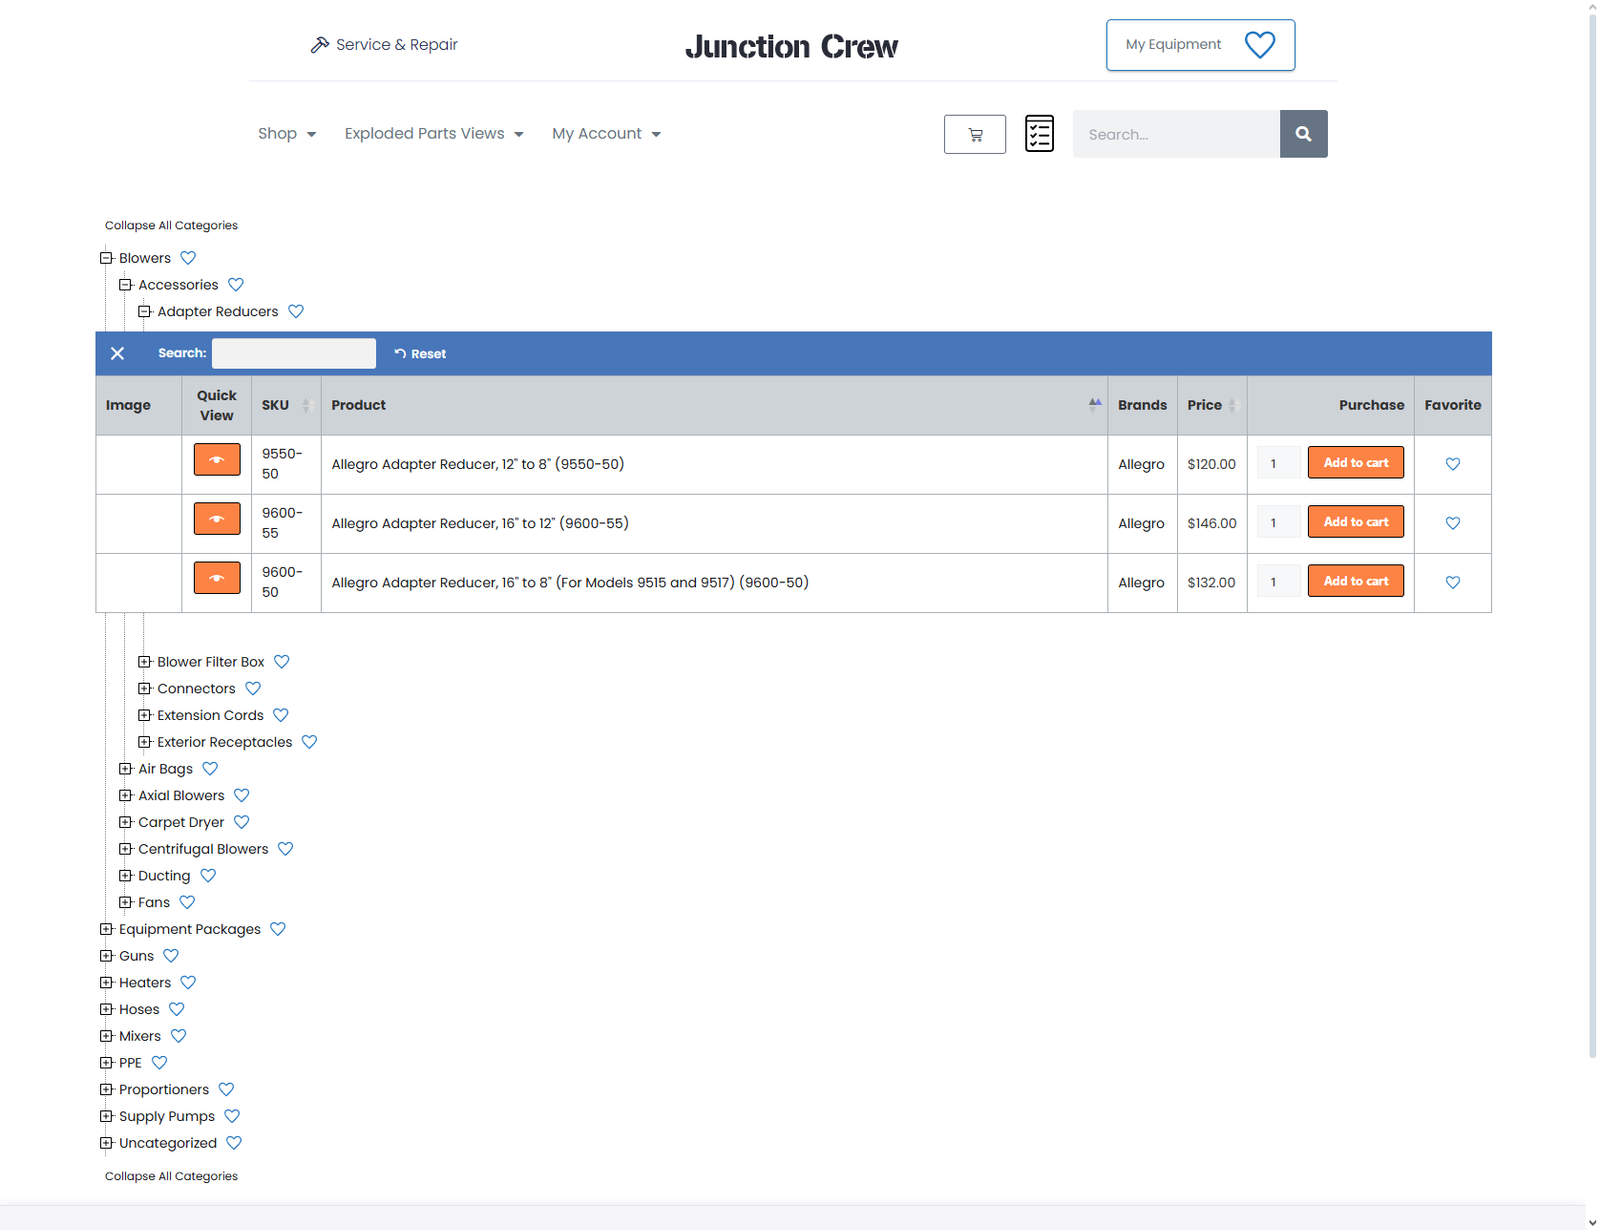
Task: Click the Service & Repair wrench link
Action: [384, 45]
